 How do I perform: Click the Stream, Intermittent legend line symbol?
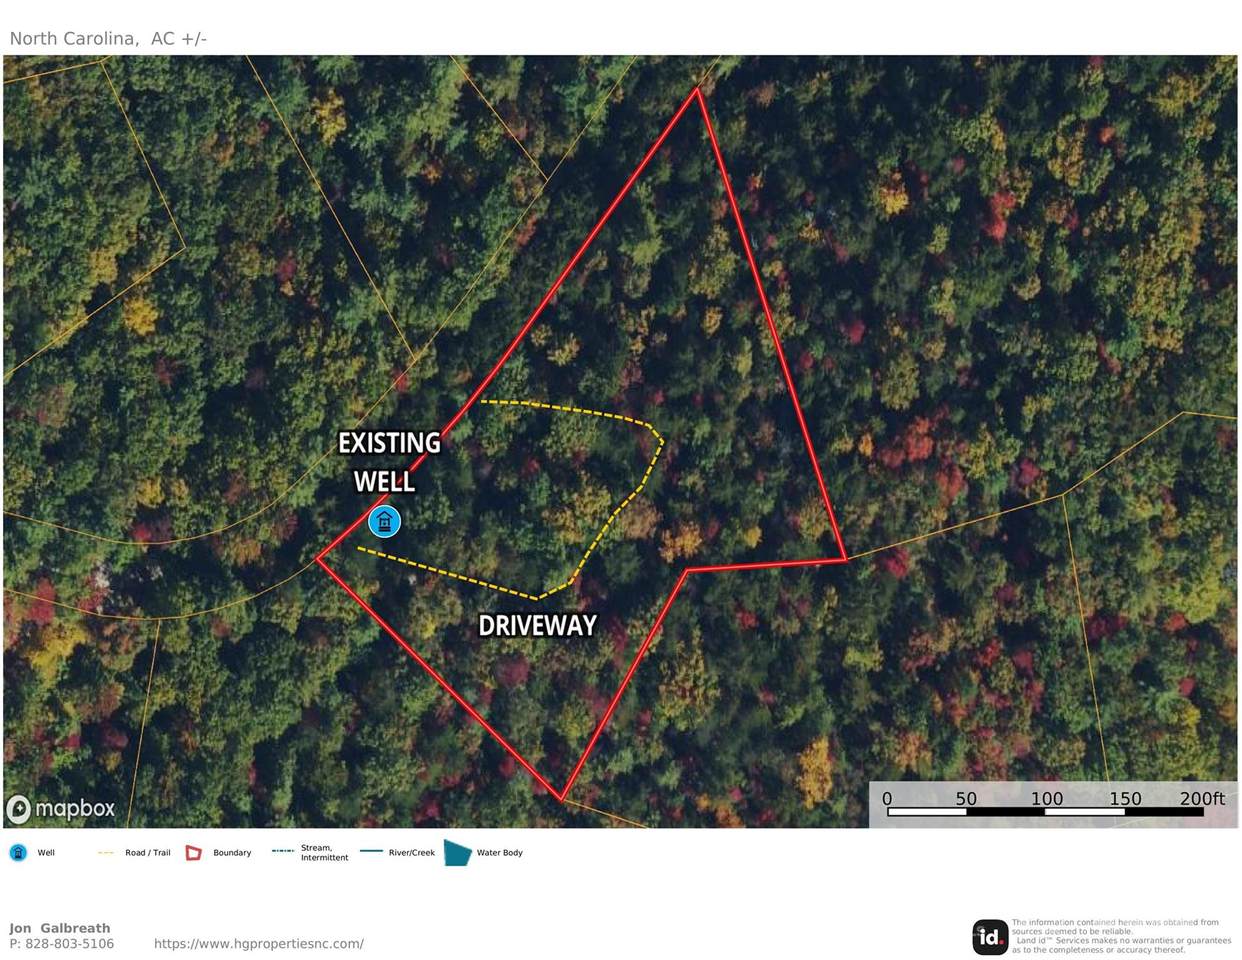(283, 852)
